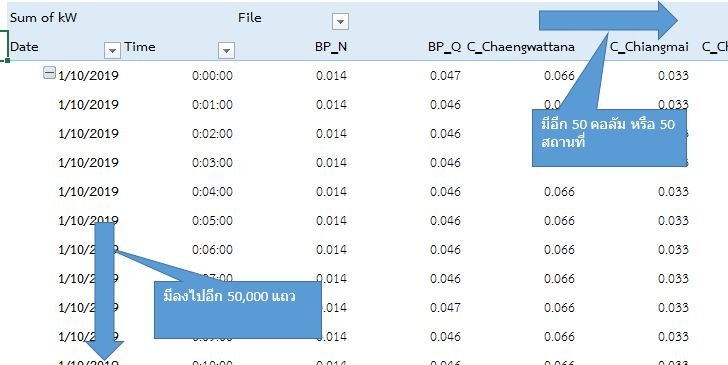
Task: Select the 1/10/2019 date in the 0:01:00 row
Action: coord(88,104)
